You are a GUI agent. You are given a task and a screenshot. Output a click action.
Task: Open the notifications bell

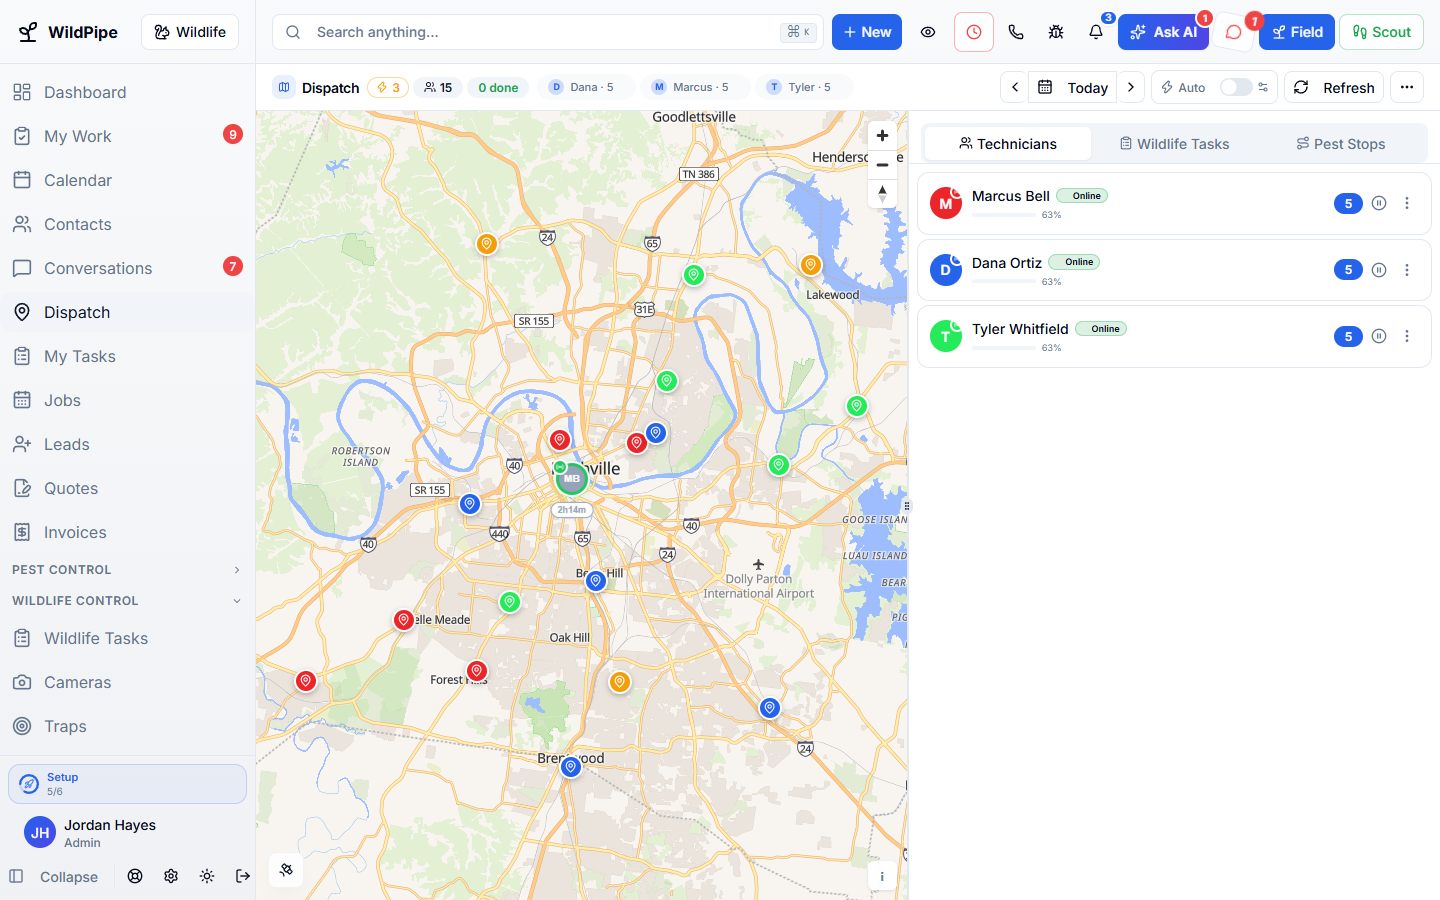tap(1096, 32)
